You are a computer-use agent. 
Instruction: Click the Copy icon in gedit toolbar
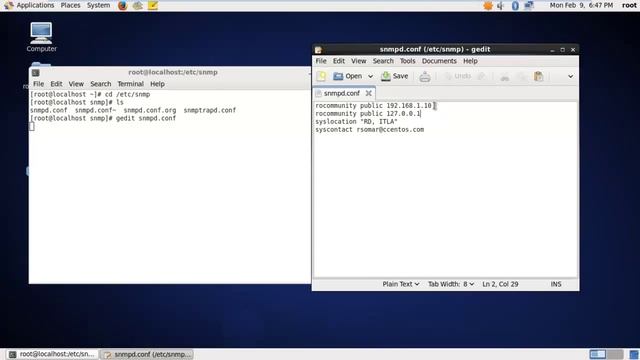[521, 76]
